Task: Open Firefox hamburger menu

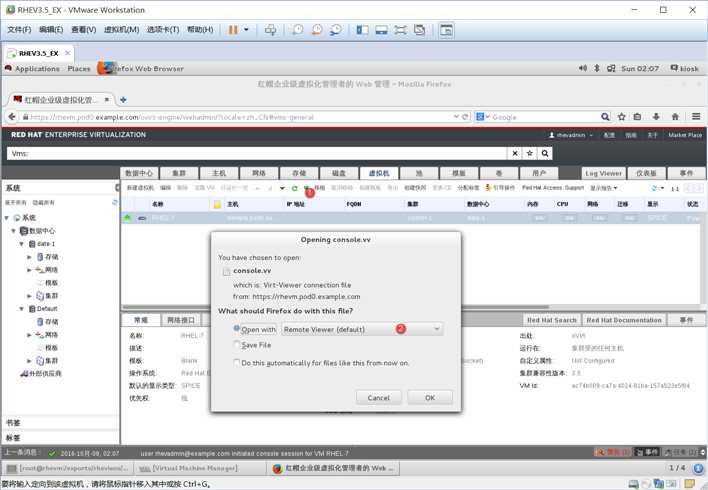Action: [696, 117]
